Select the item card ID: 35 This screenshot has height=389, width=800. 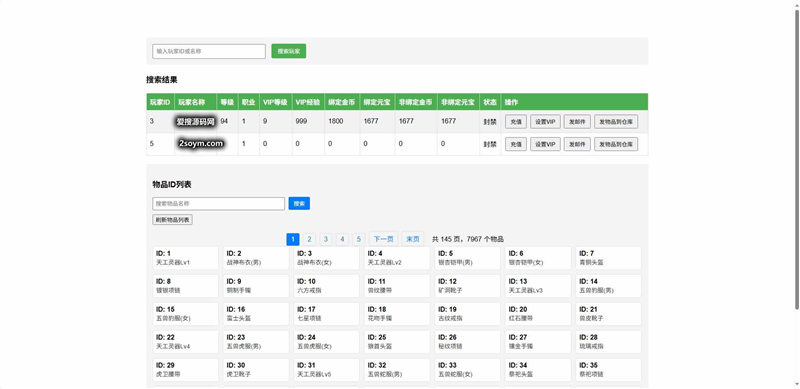pos(608,370)
